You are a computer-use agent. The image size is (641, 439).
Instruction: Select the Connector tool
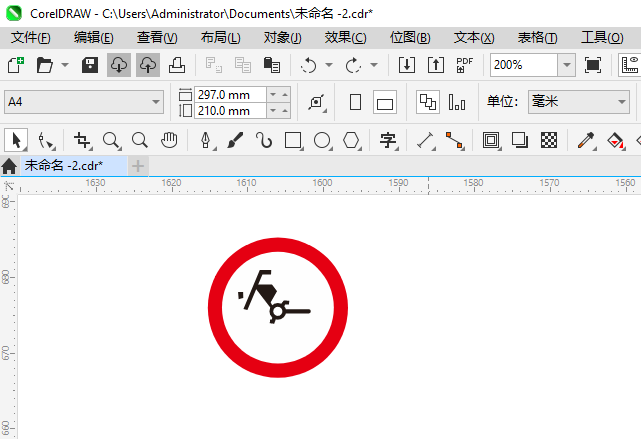(454, 141)
